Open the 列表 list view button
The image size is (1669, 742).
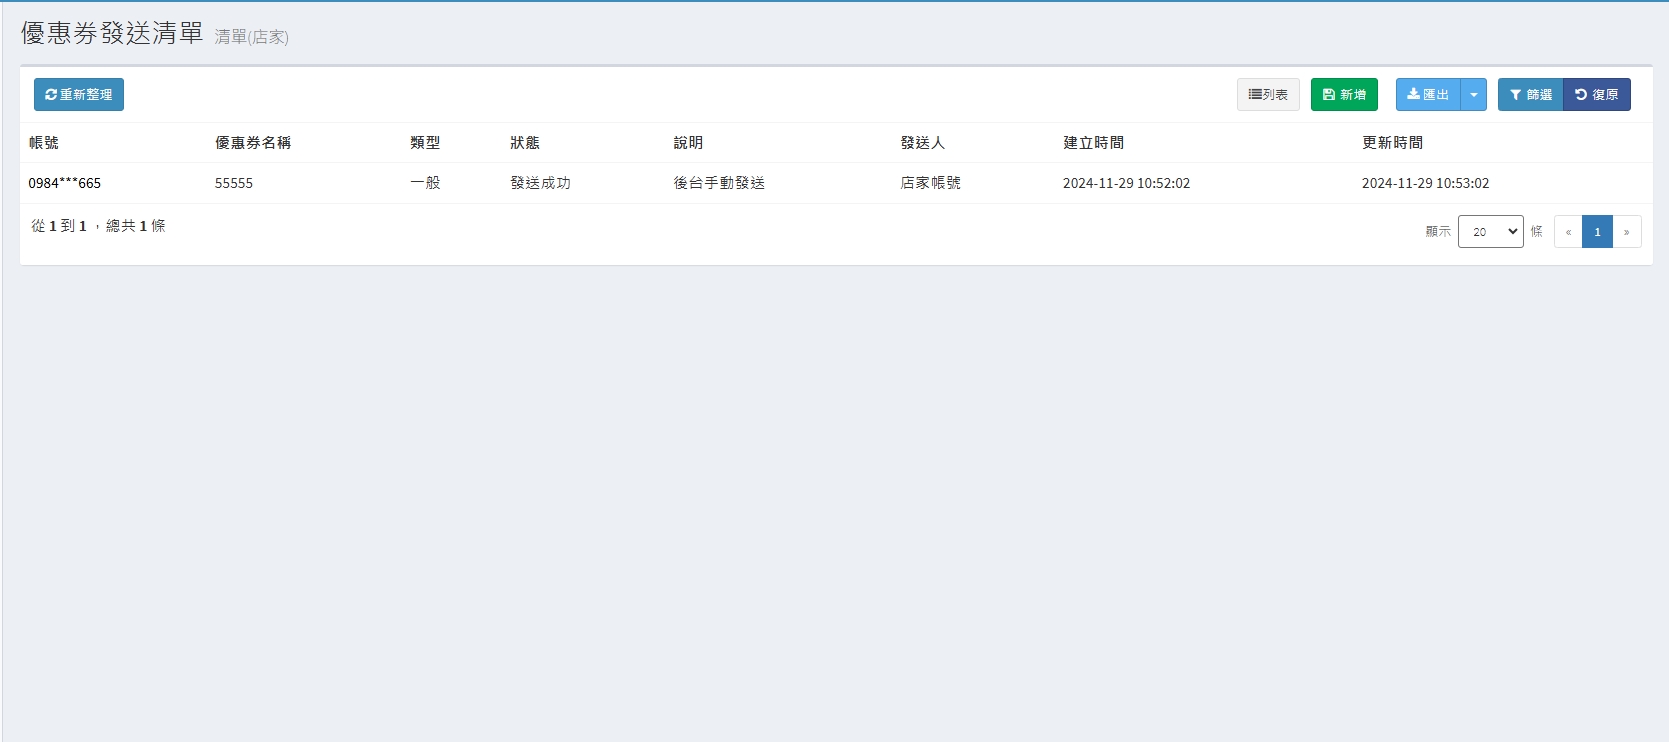1268,95
